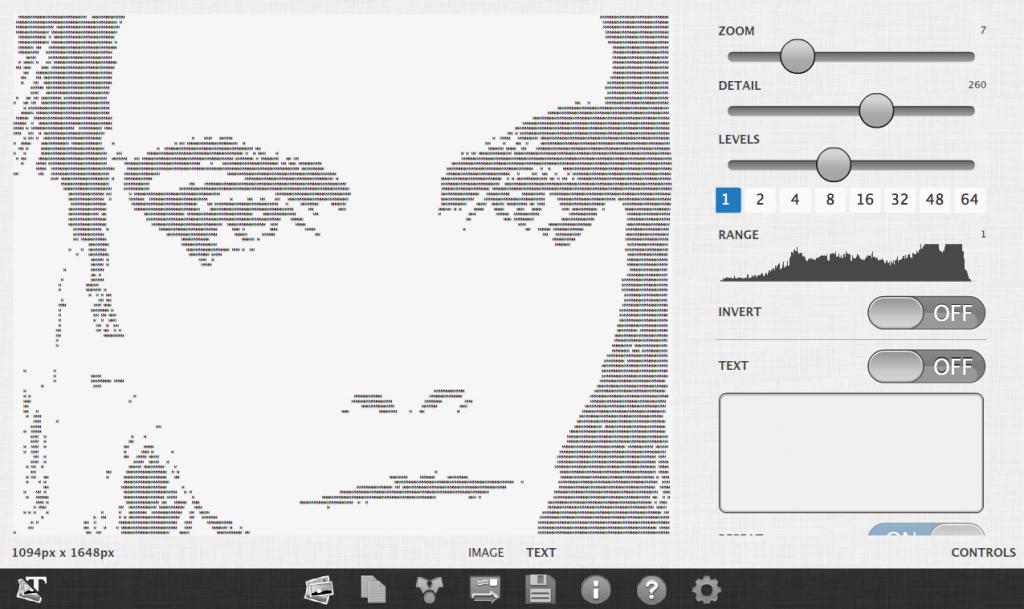1024x609 pixels.
Task: Select levels preset 1
Action: tap(728, 200)
